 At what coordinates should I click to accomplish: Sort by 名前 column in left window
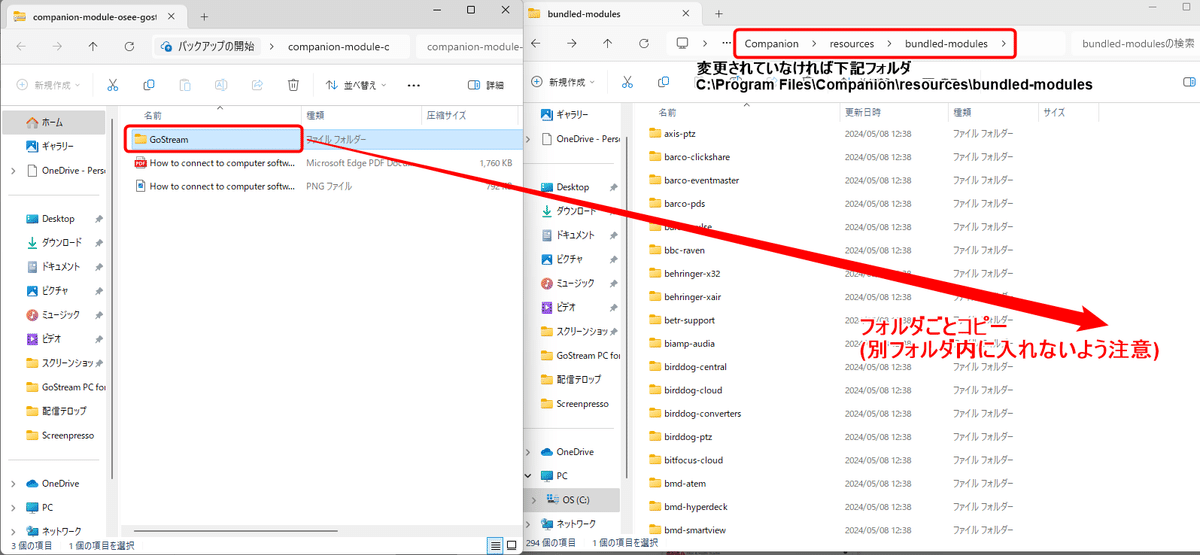pyautogui.click(x=152, y=115)
